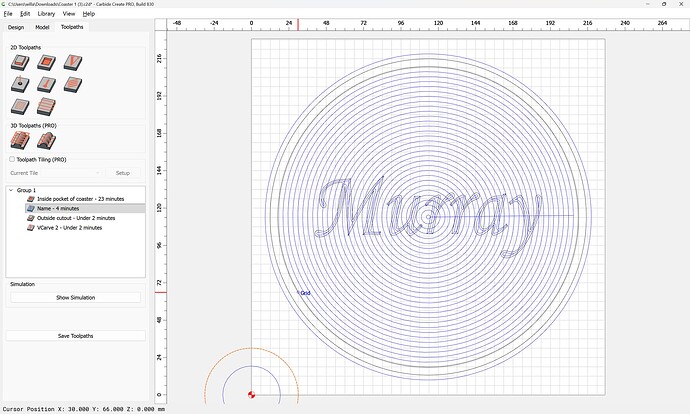Open the Library menu
The width and height of the screenshot is (690, 414).
(x=46, y=14)
